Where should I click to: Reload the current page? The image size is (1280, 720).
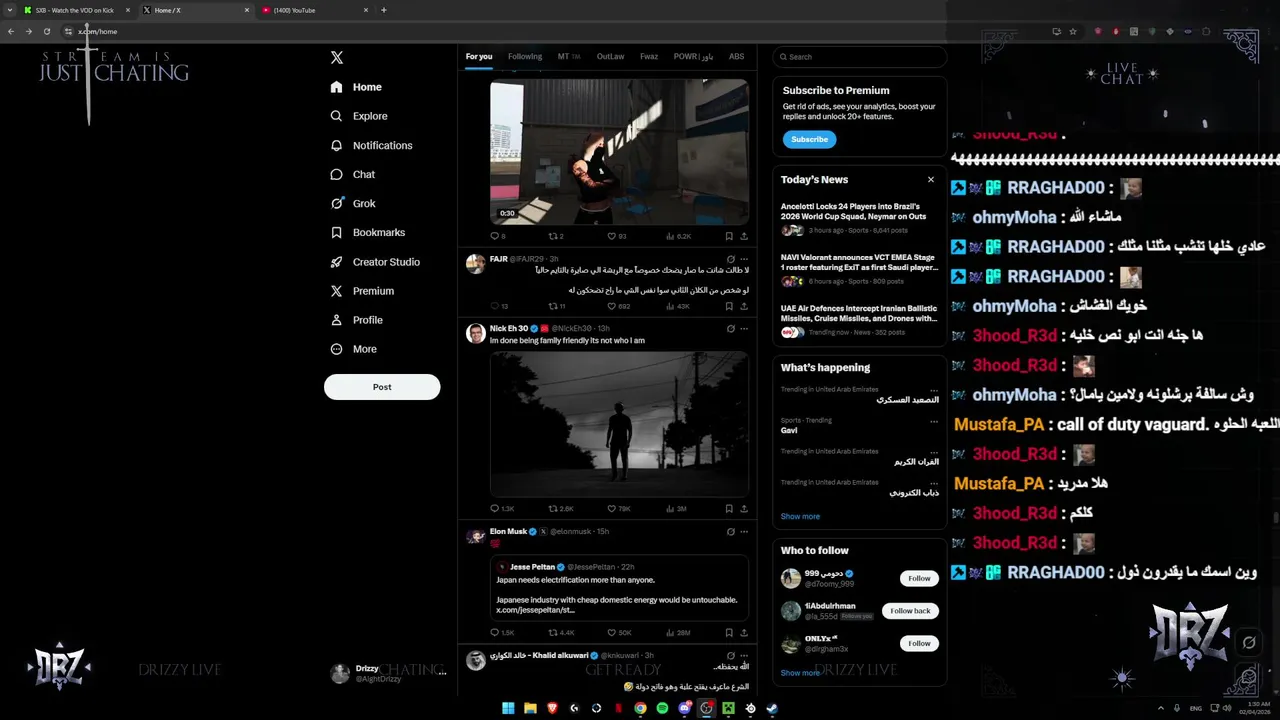(46, 31)
